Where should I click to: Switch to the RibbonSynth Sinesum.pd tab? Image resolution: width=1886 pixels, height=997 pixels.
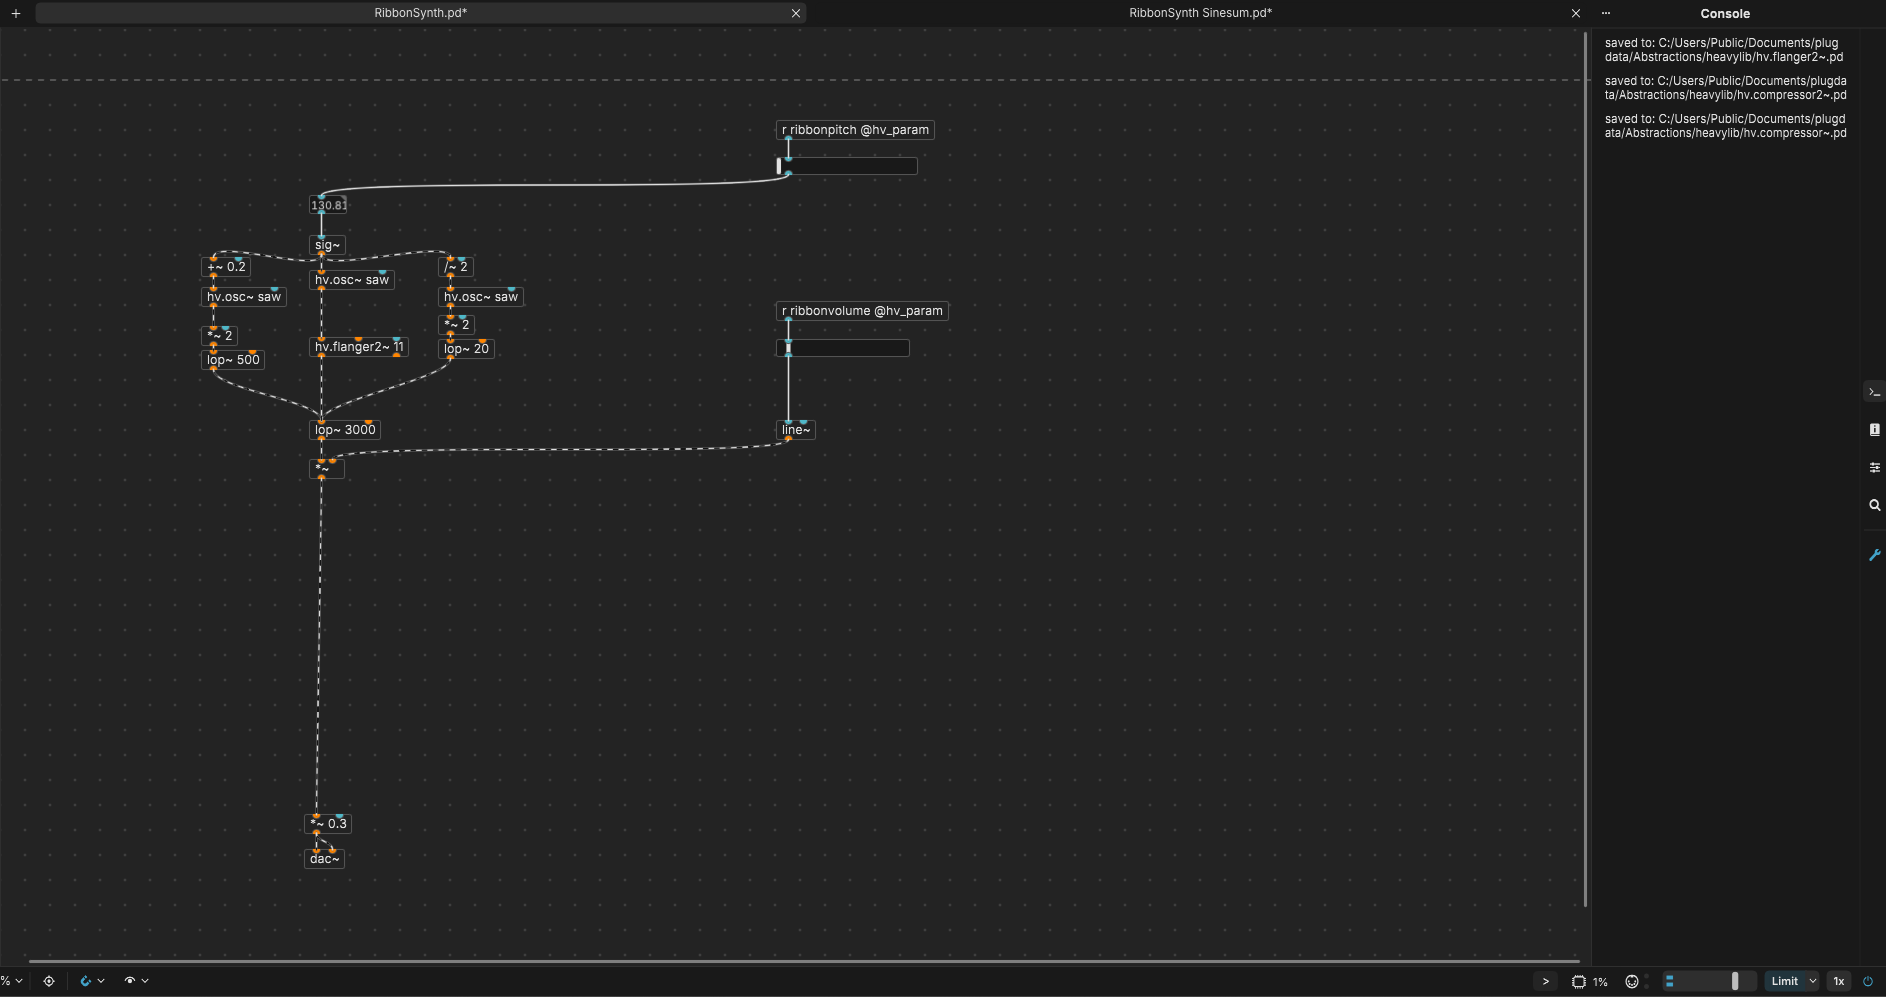pos(1200,13)
